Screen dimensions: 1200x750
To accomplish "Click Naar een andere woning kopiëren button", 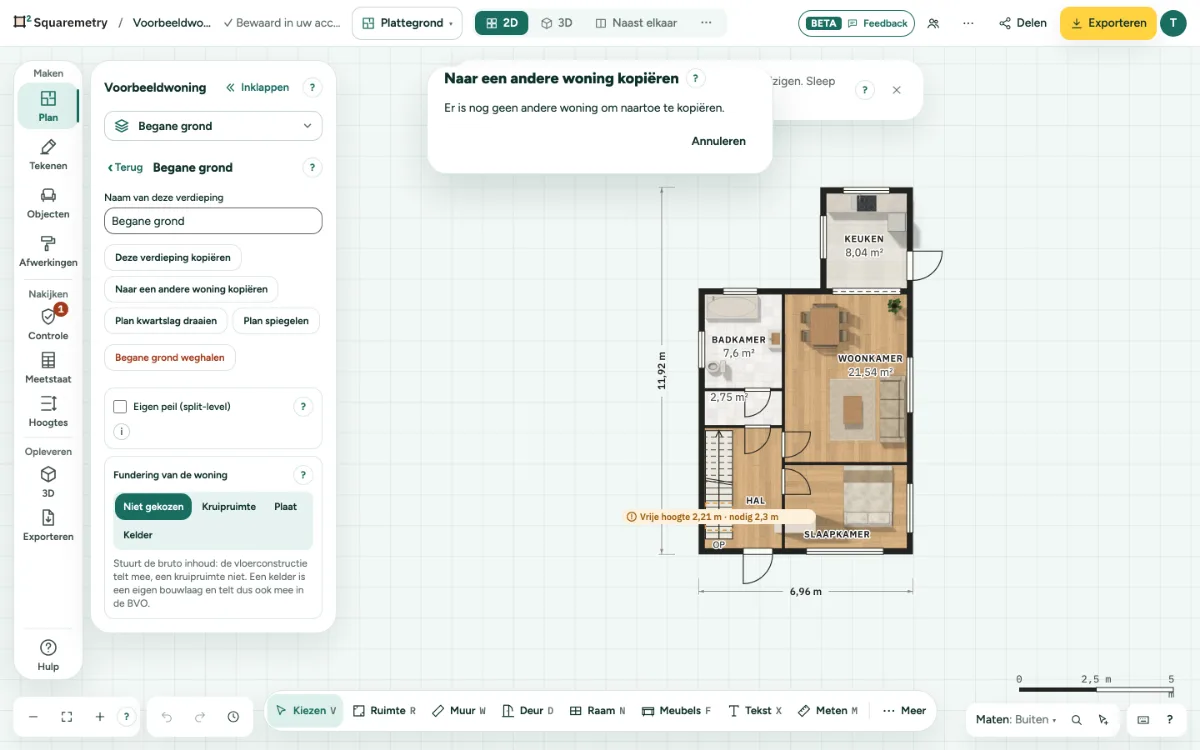I will [x=191, y=289].
